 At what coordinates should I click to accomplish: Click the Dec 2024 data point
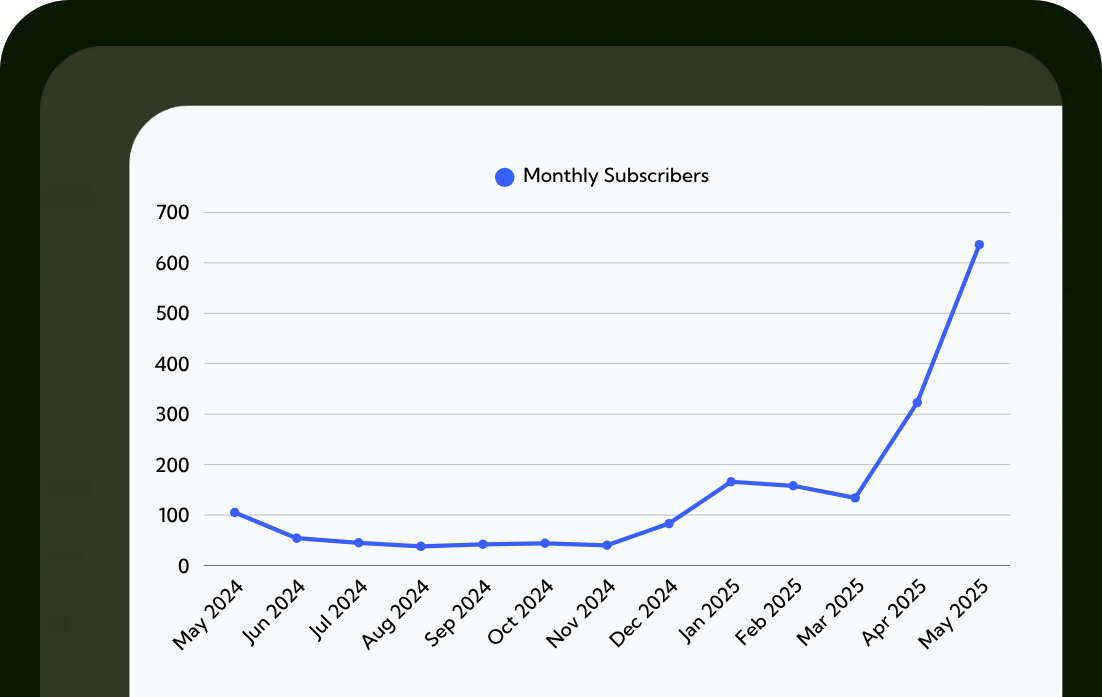669,524
